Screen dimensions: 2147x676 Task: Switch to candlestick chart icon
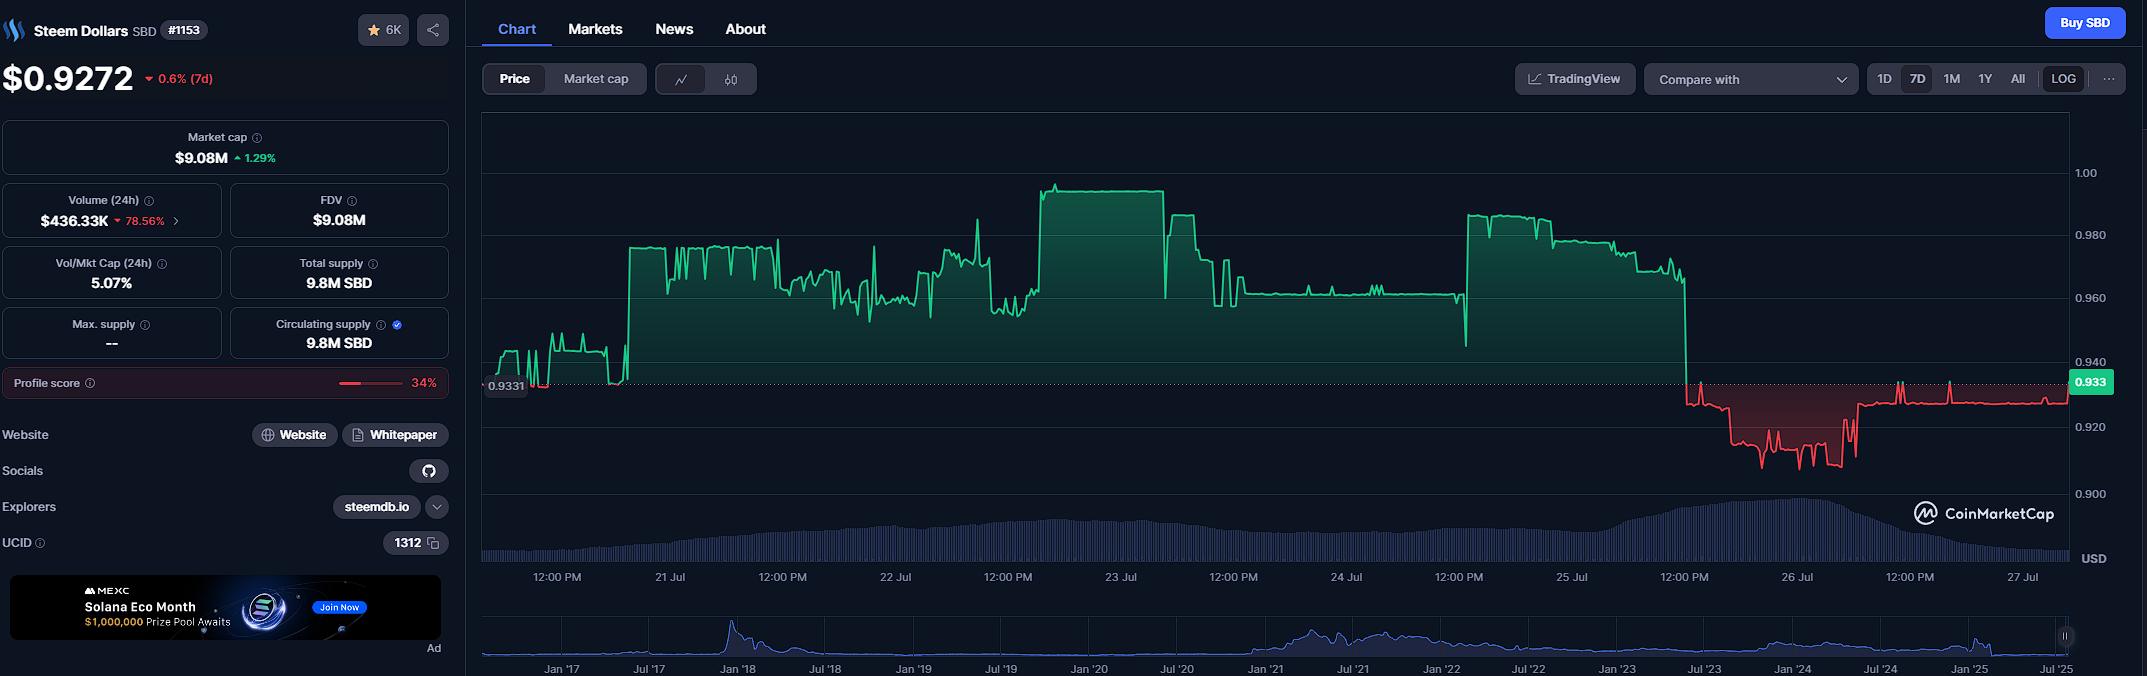pos(731,79)
